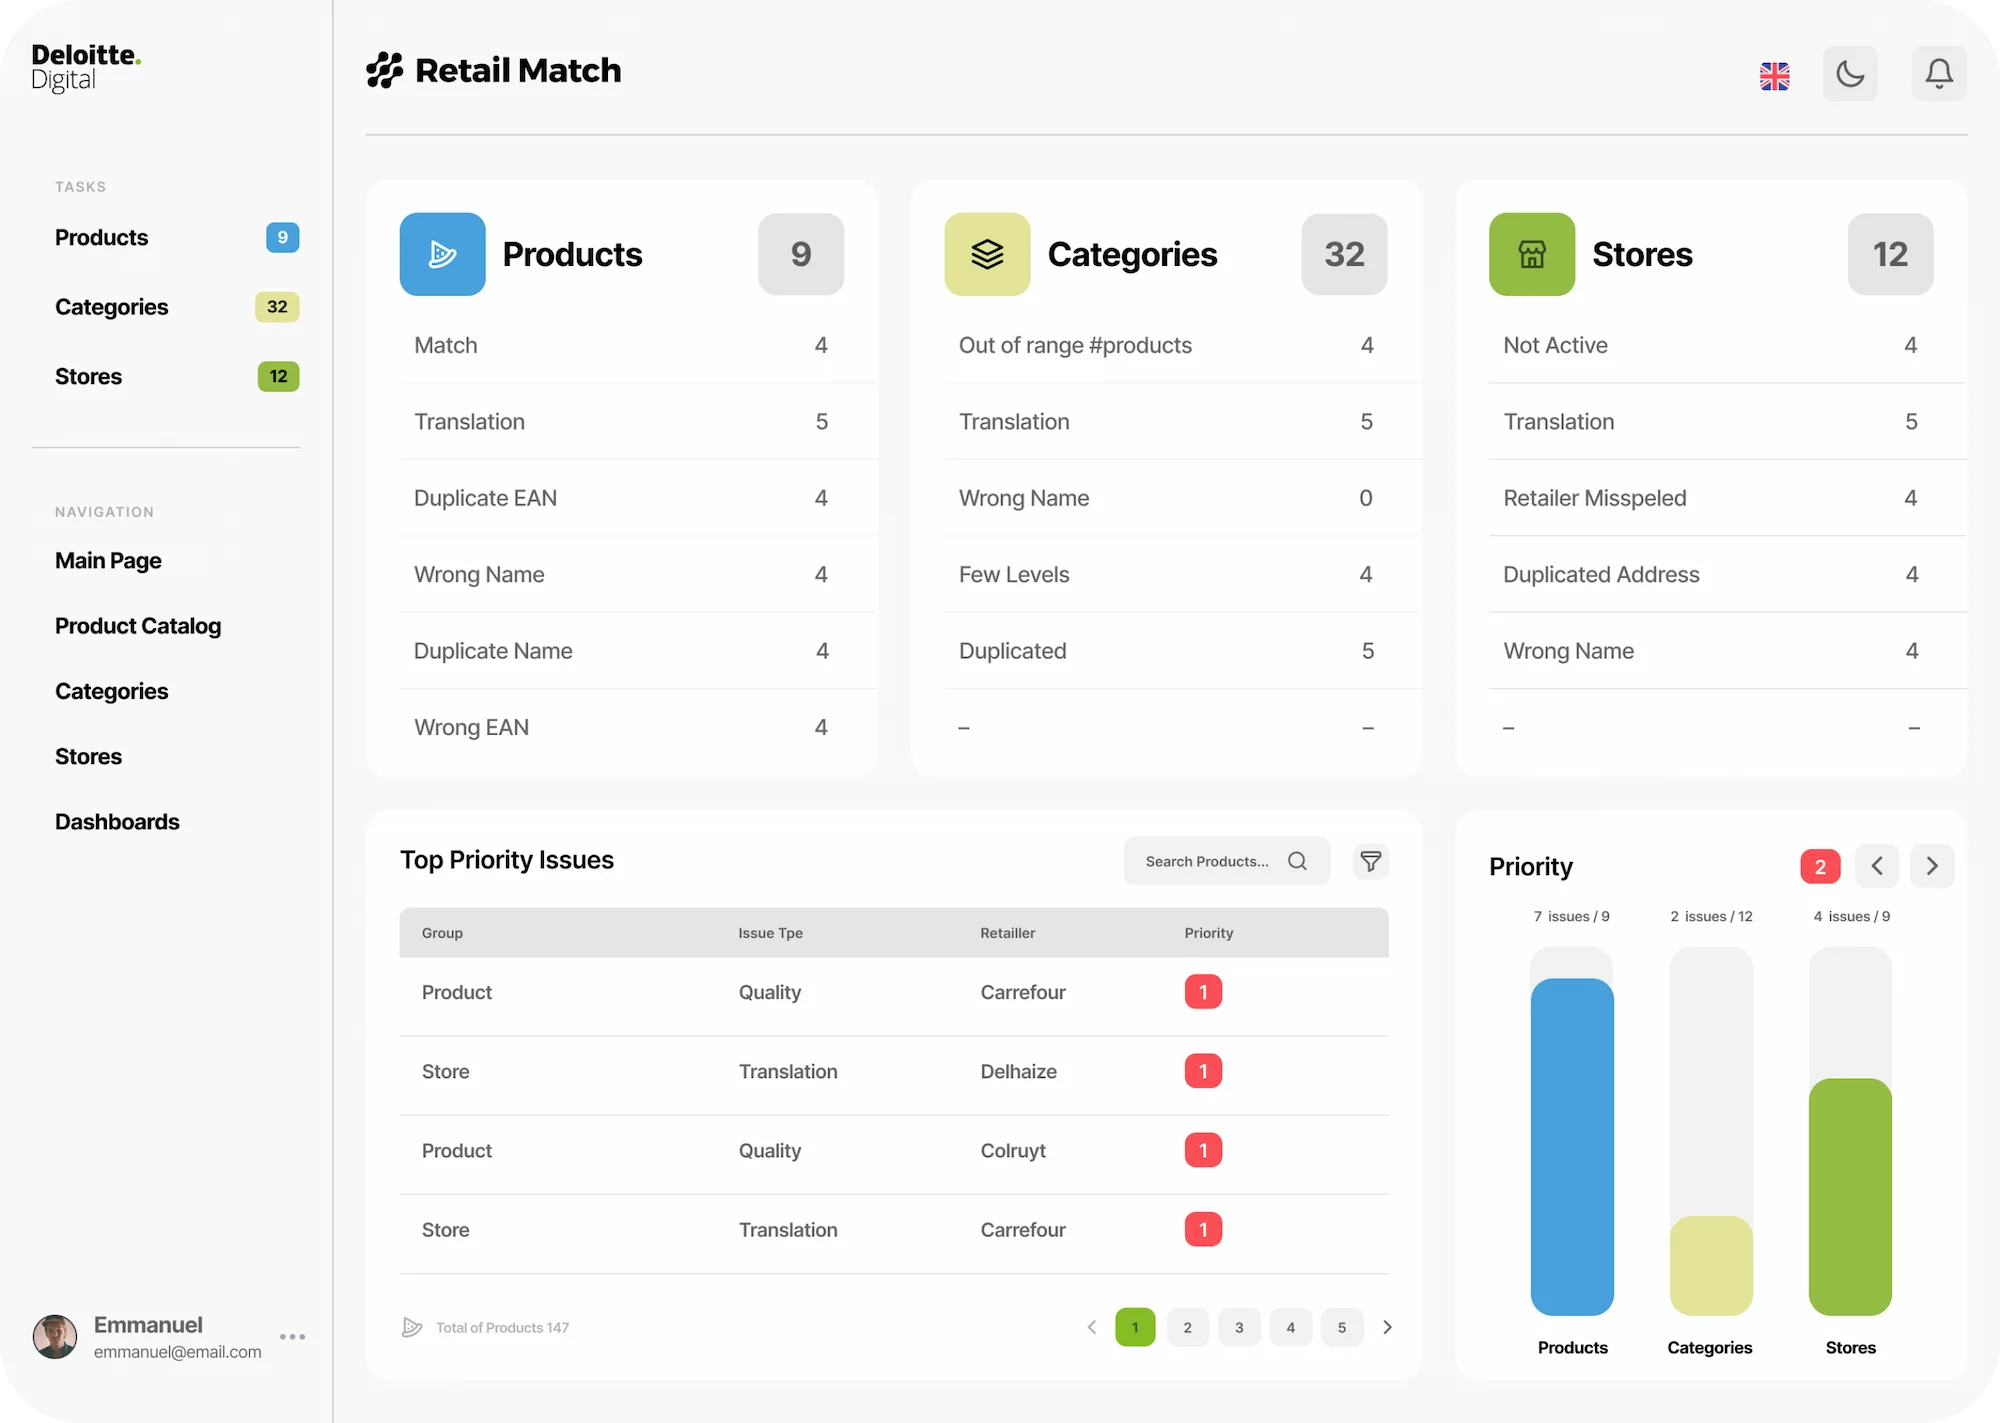Open the user options three-dot menu

pyautogui.click(x=293, y=1337)
